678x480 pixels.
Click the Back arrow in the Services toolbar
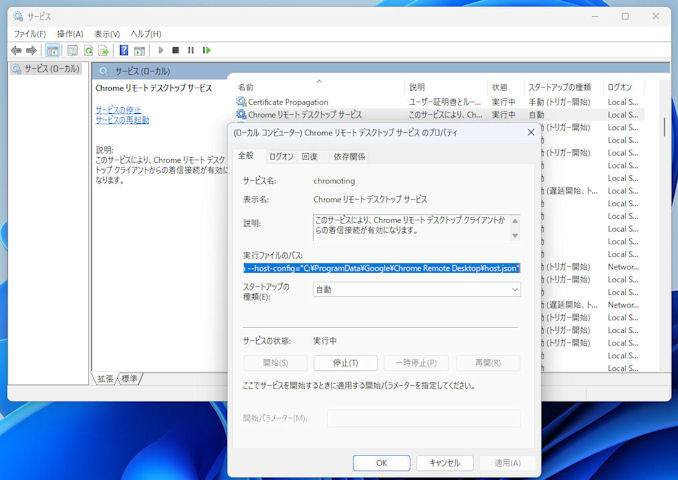16,51
